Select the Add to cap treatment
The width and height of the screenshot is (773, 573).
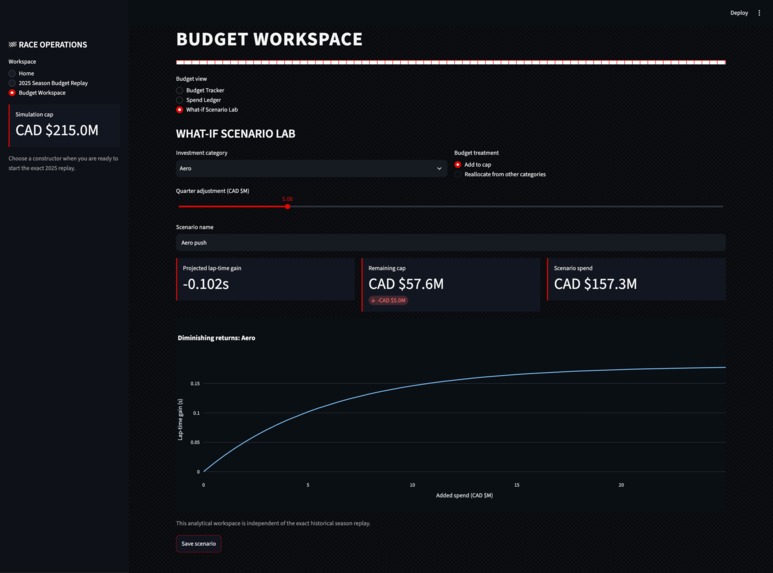coord(473,164)
